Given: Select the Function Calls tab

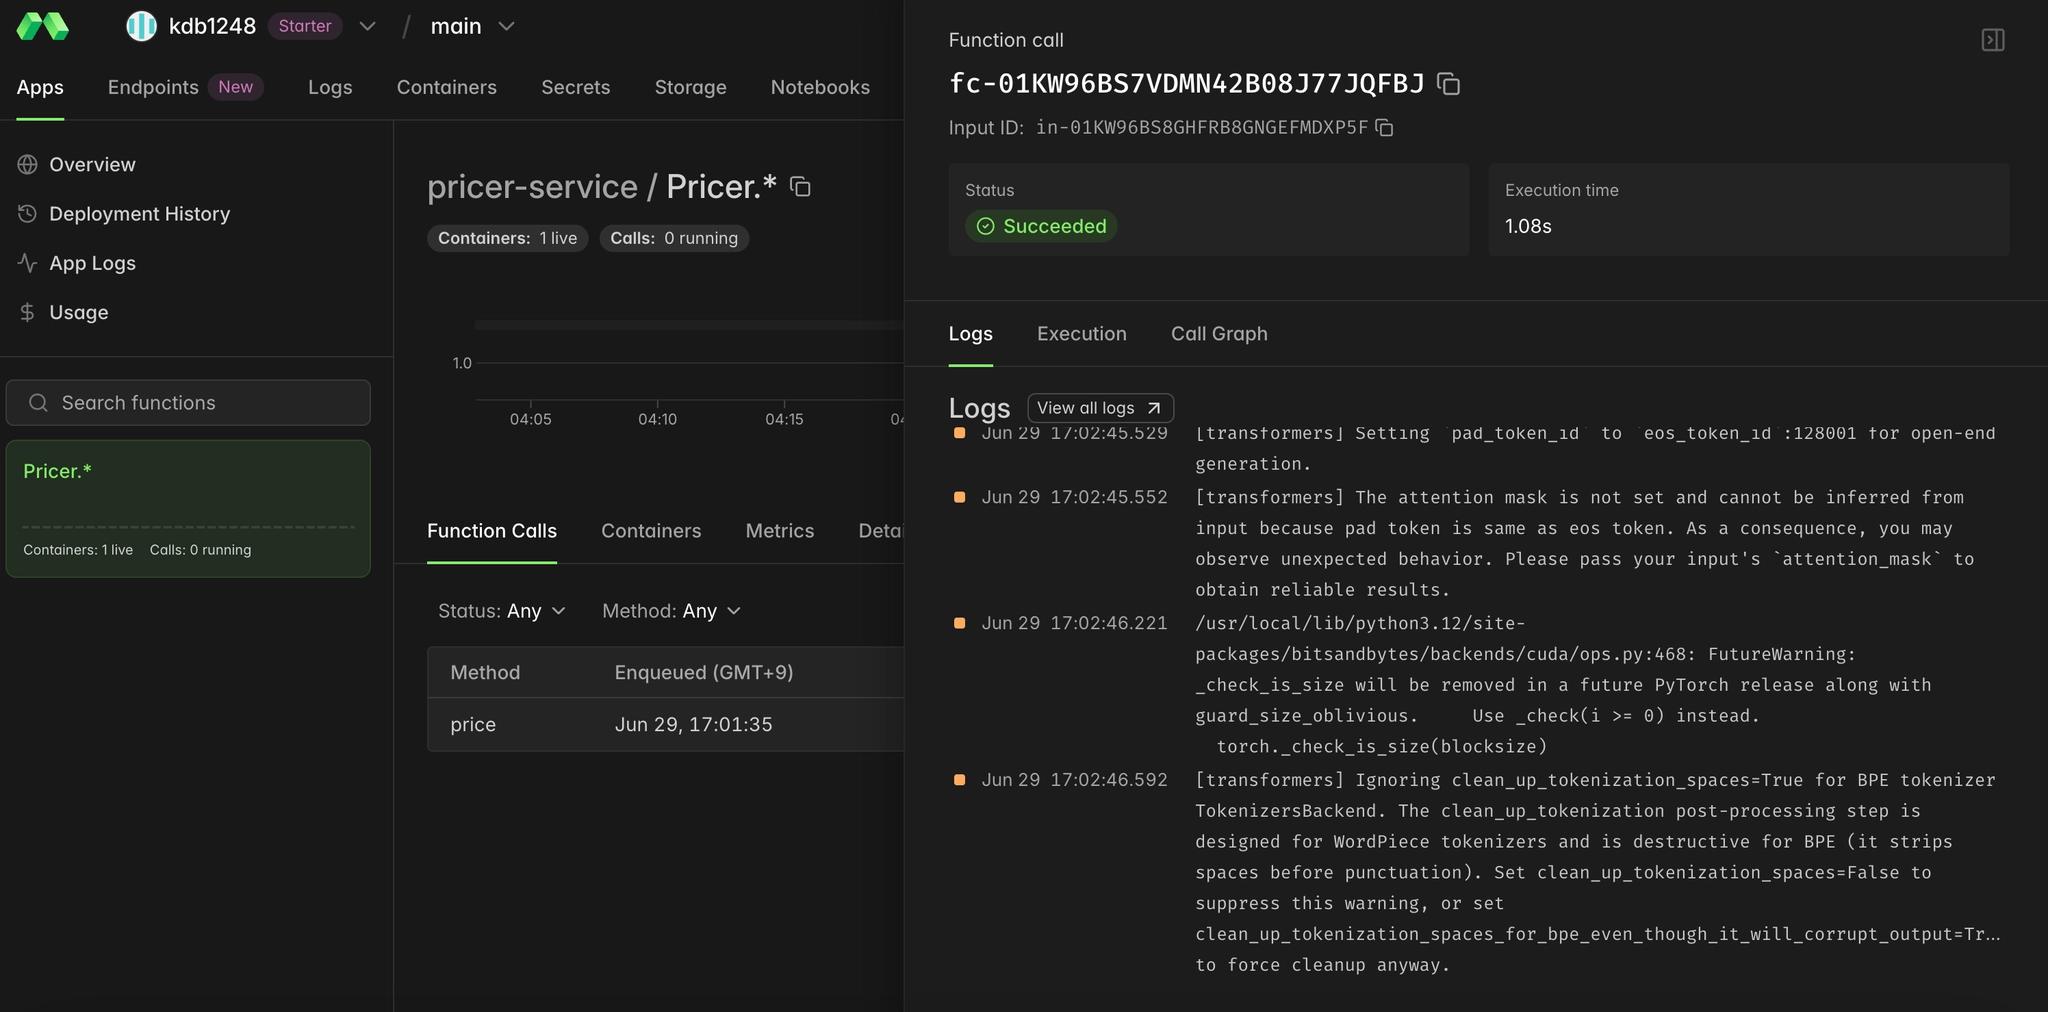Looking at the screenshot, I should [492, 531].
